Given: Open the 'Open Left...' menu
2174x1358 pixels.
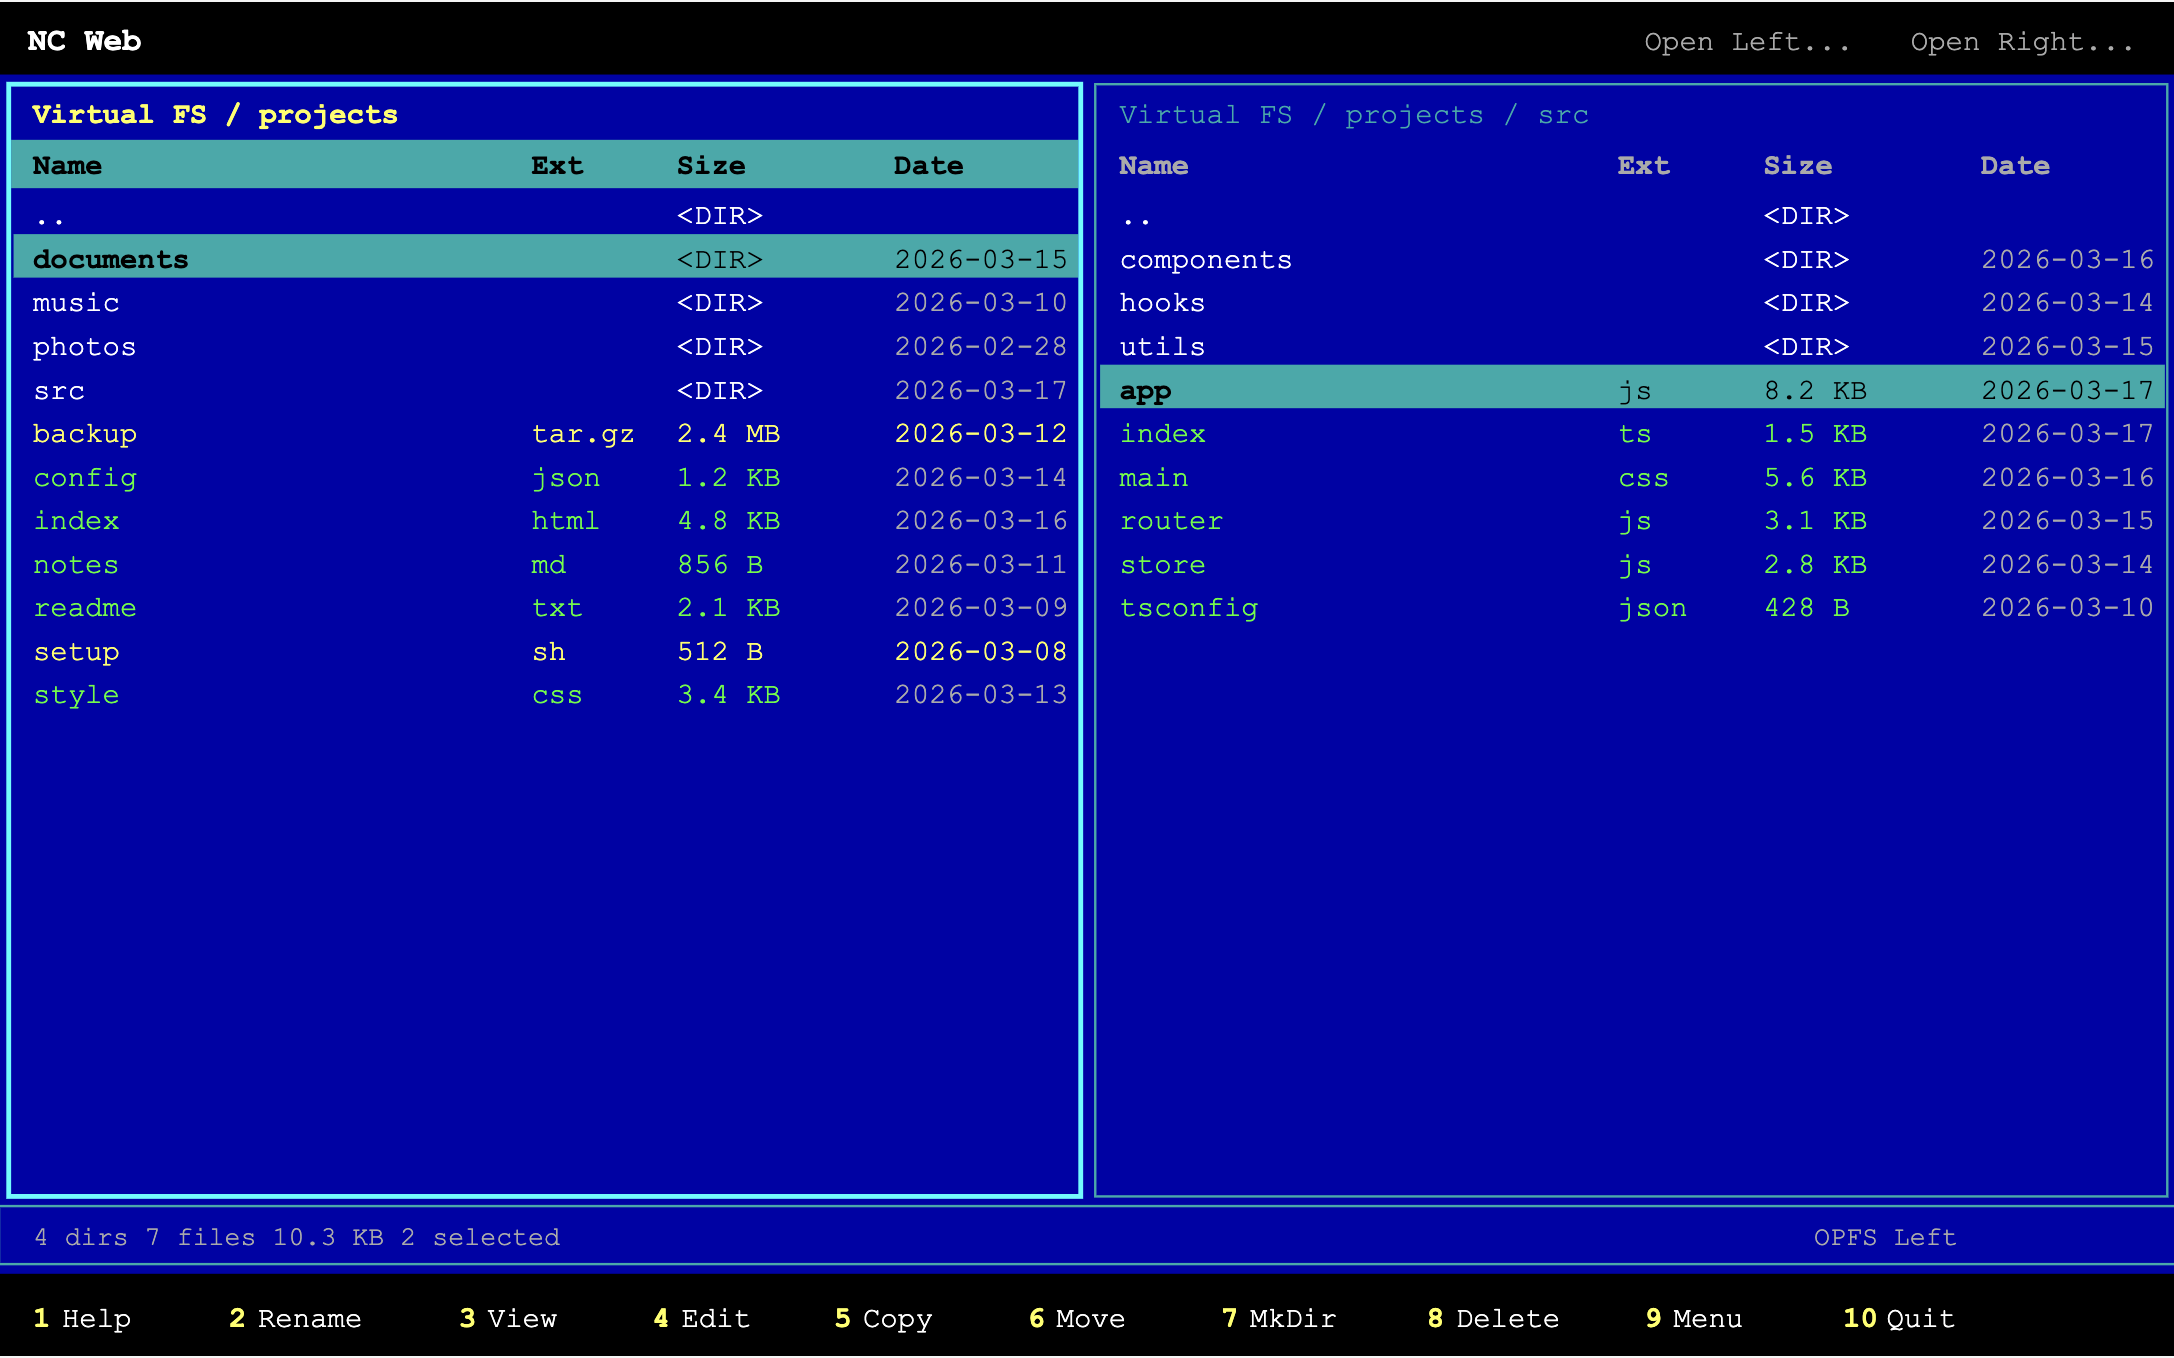Looking at the screenshot, I should tap(1746, 42).
